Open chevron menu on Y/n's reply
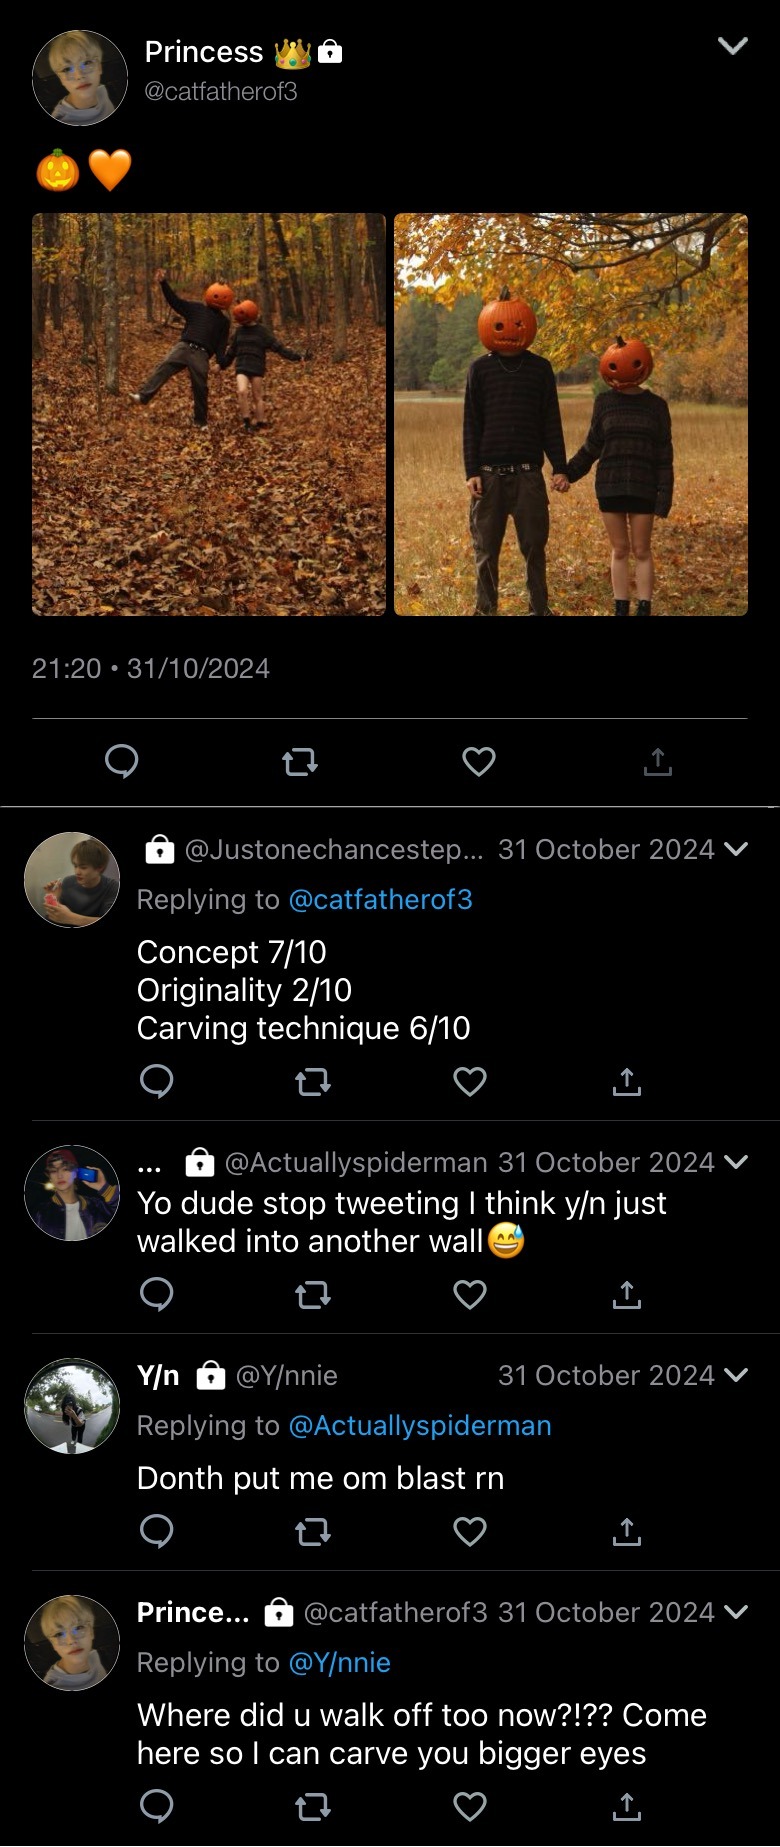780x1847 pixels. 736,1376
